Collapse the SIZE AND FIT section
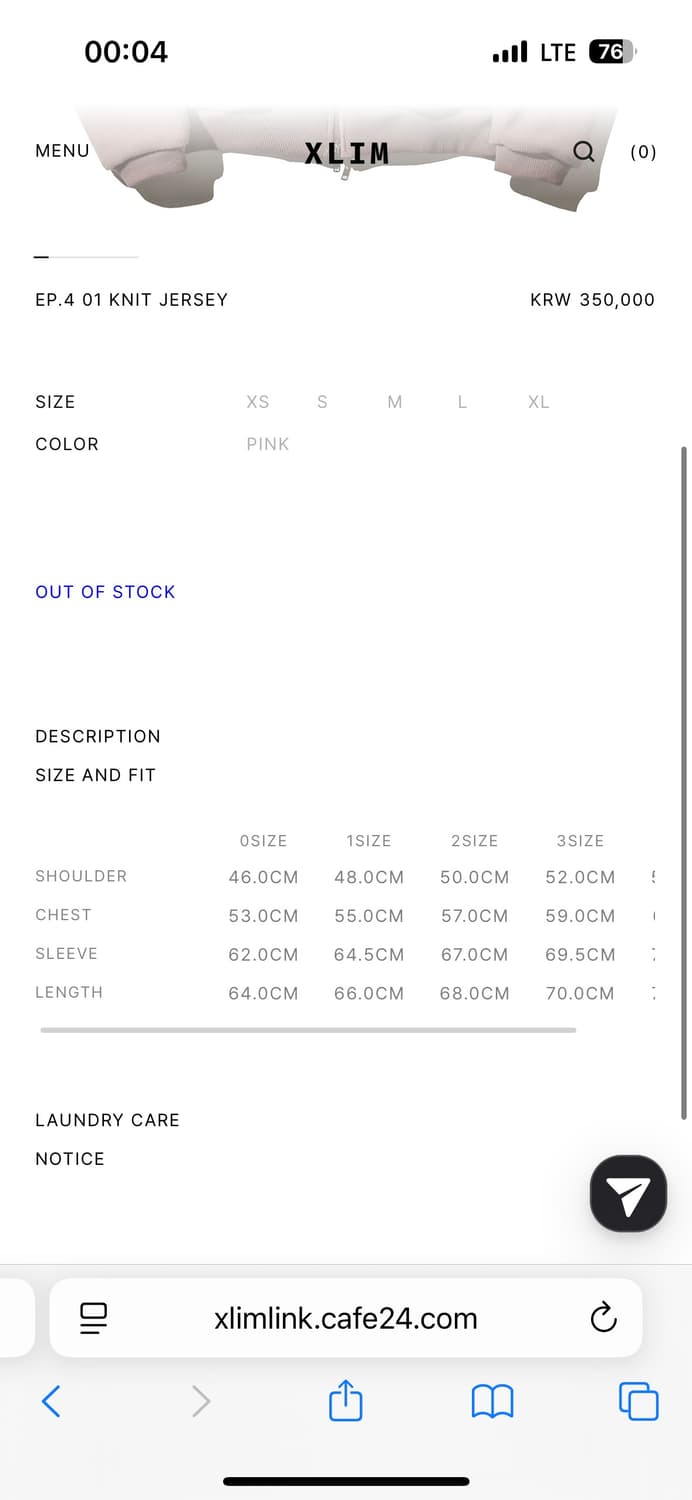Image resolution: width=692 pixels, height=1500 pixels. pyautogui.click(x=96, y=775)
